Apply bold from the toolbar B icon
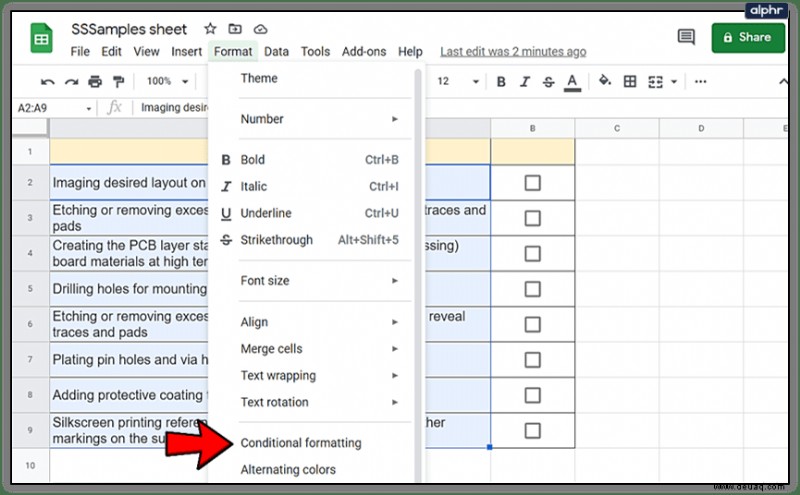 pos(501,82)
